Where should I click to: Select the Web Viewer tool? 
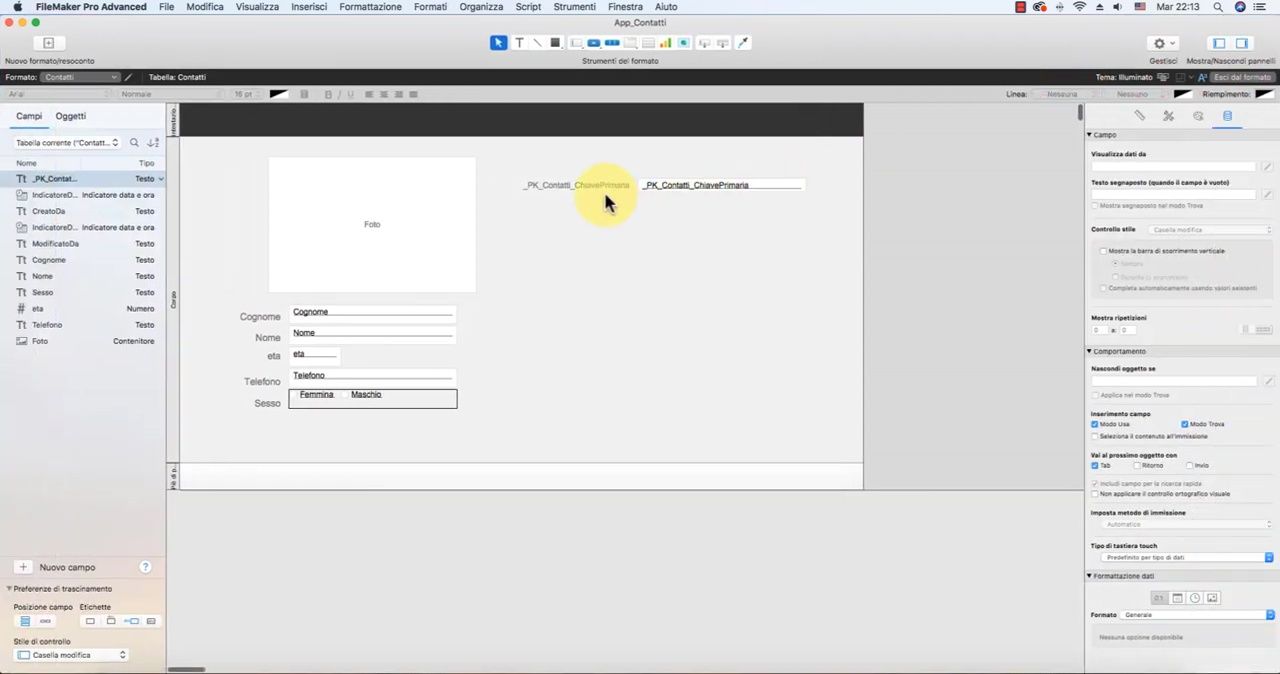684,43
